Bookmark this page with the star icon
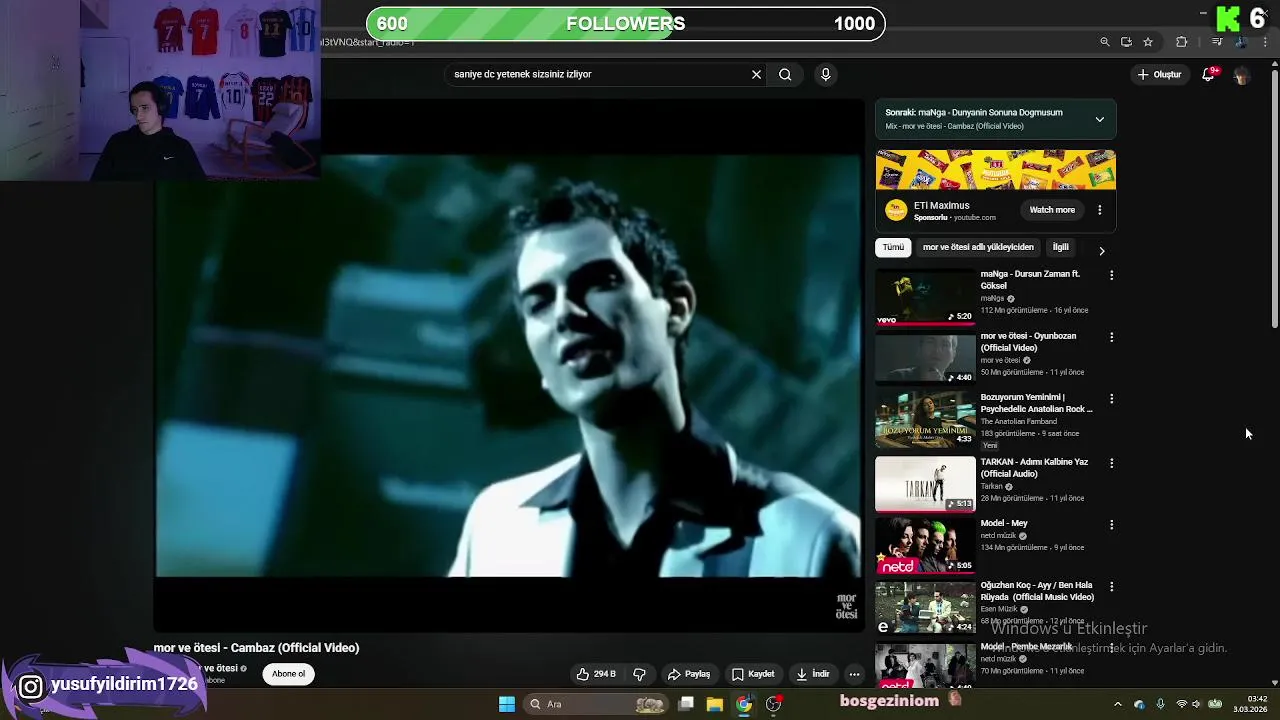The height and width of the screenshot is (720, 1280). coord(1148,42)
